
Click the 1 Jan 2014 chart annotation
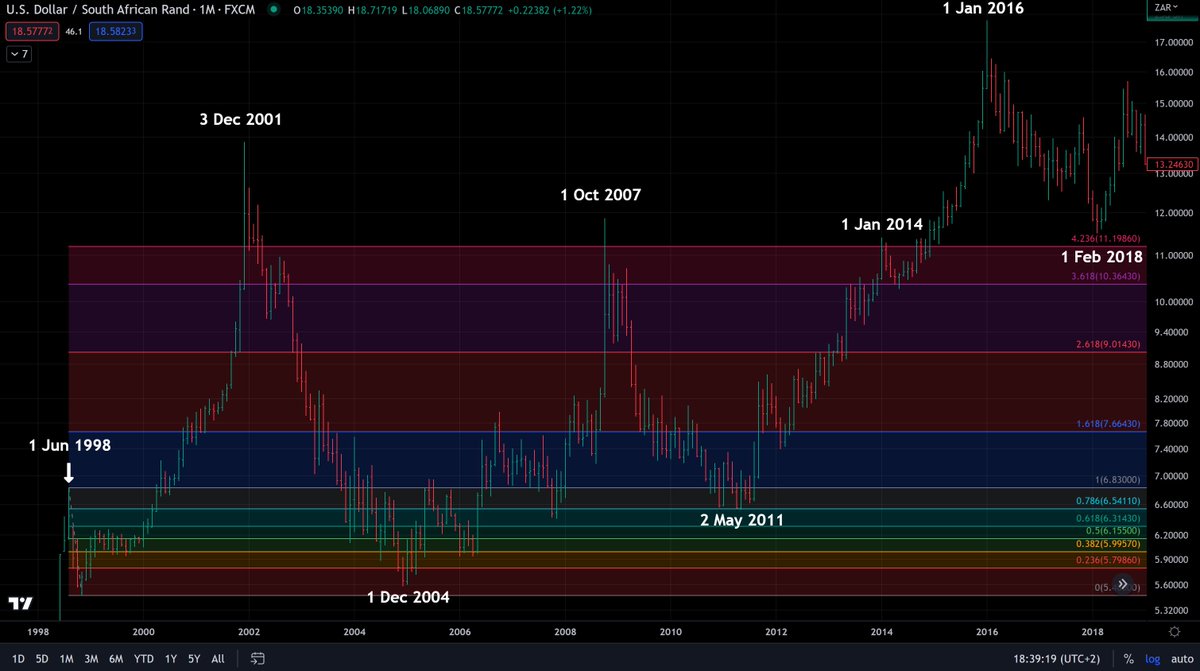click(x=882, y=225)
